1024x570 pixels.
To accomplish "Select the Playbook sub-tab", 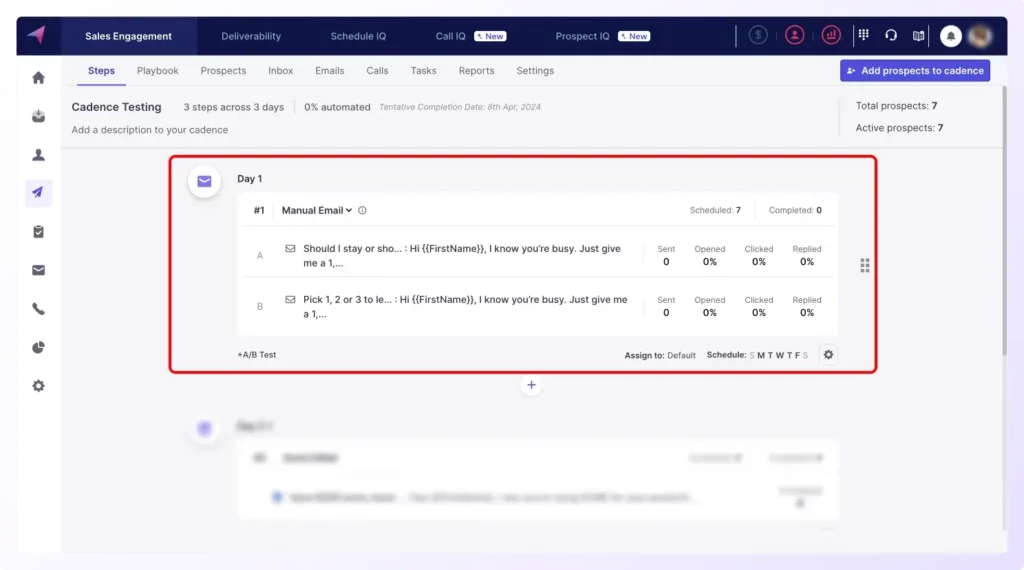I will point(157,71).
